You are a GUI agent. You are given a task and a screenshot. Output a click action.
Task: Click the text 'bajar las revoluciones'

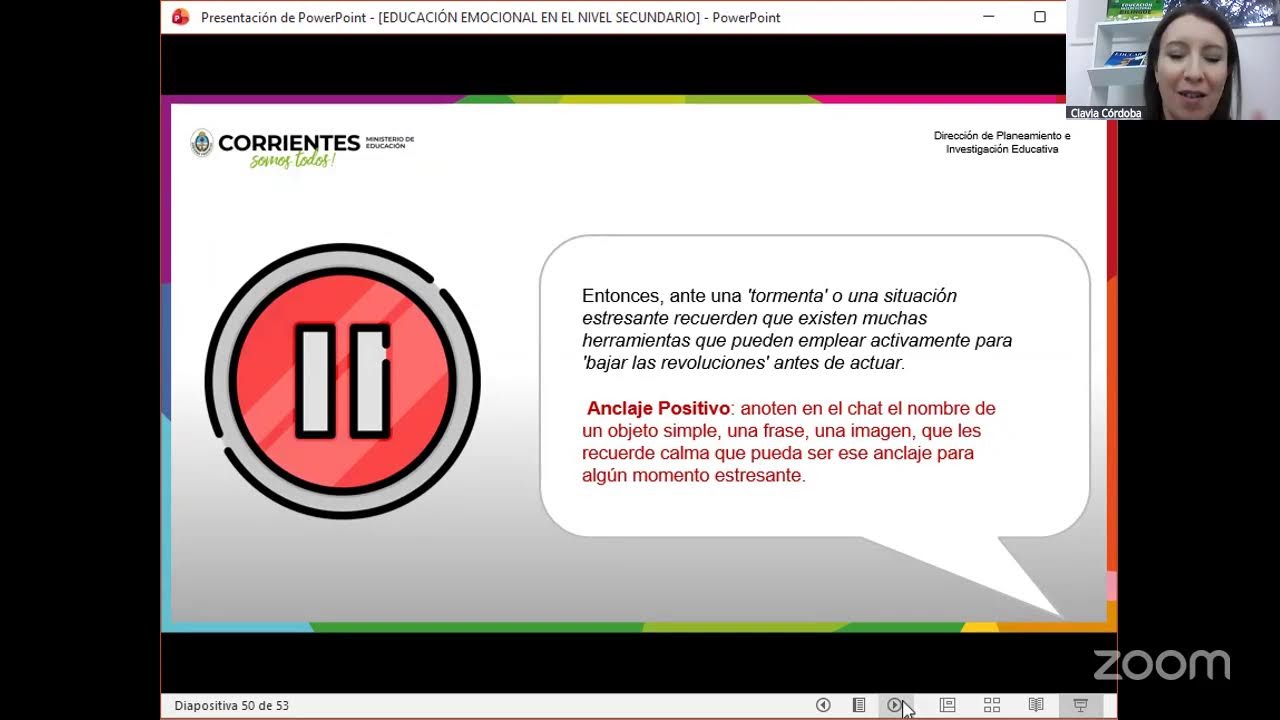coord(675,363)
